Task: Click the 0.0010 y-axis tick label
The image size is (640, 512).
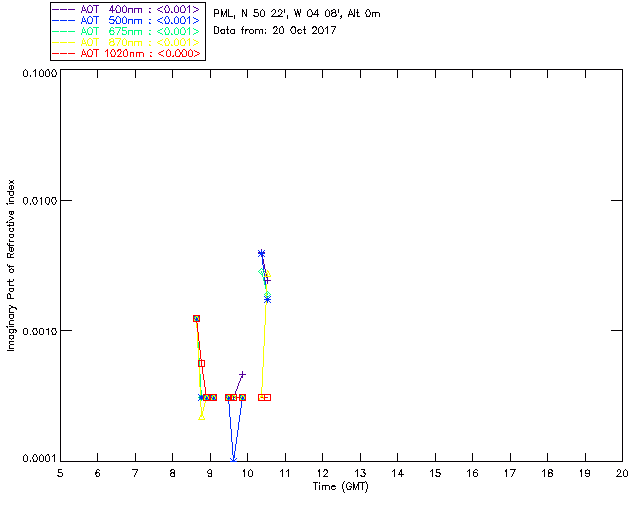Action: click(39, 331)
